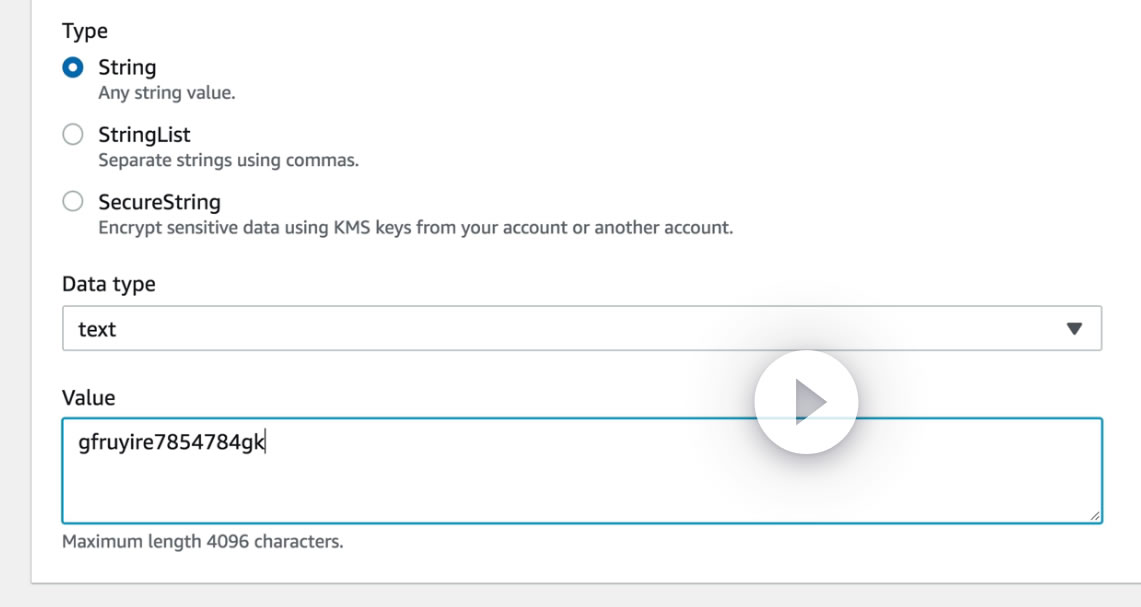Click the "String" option label

[127, 68]
